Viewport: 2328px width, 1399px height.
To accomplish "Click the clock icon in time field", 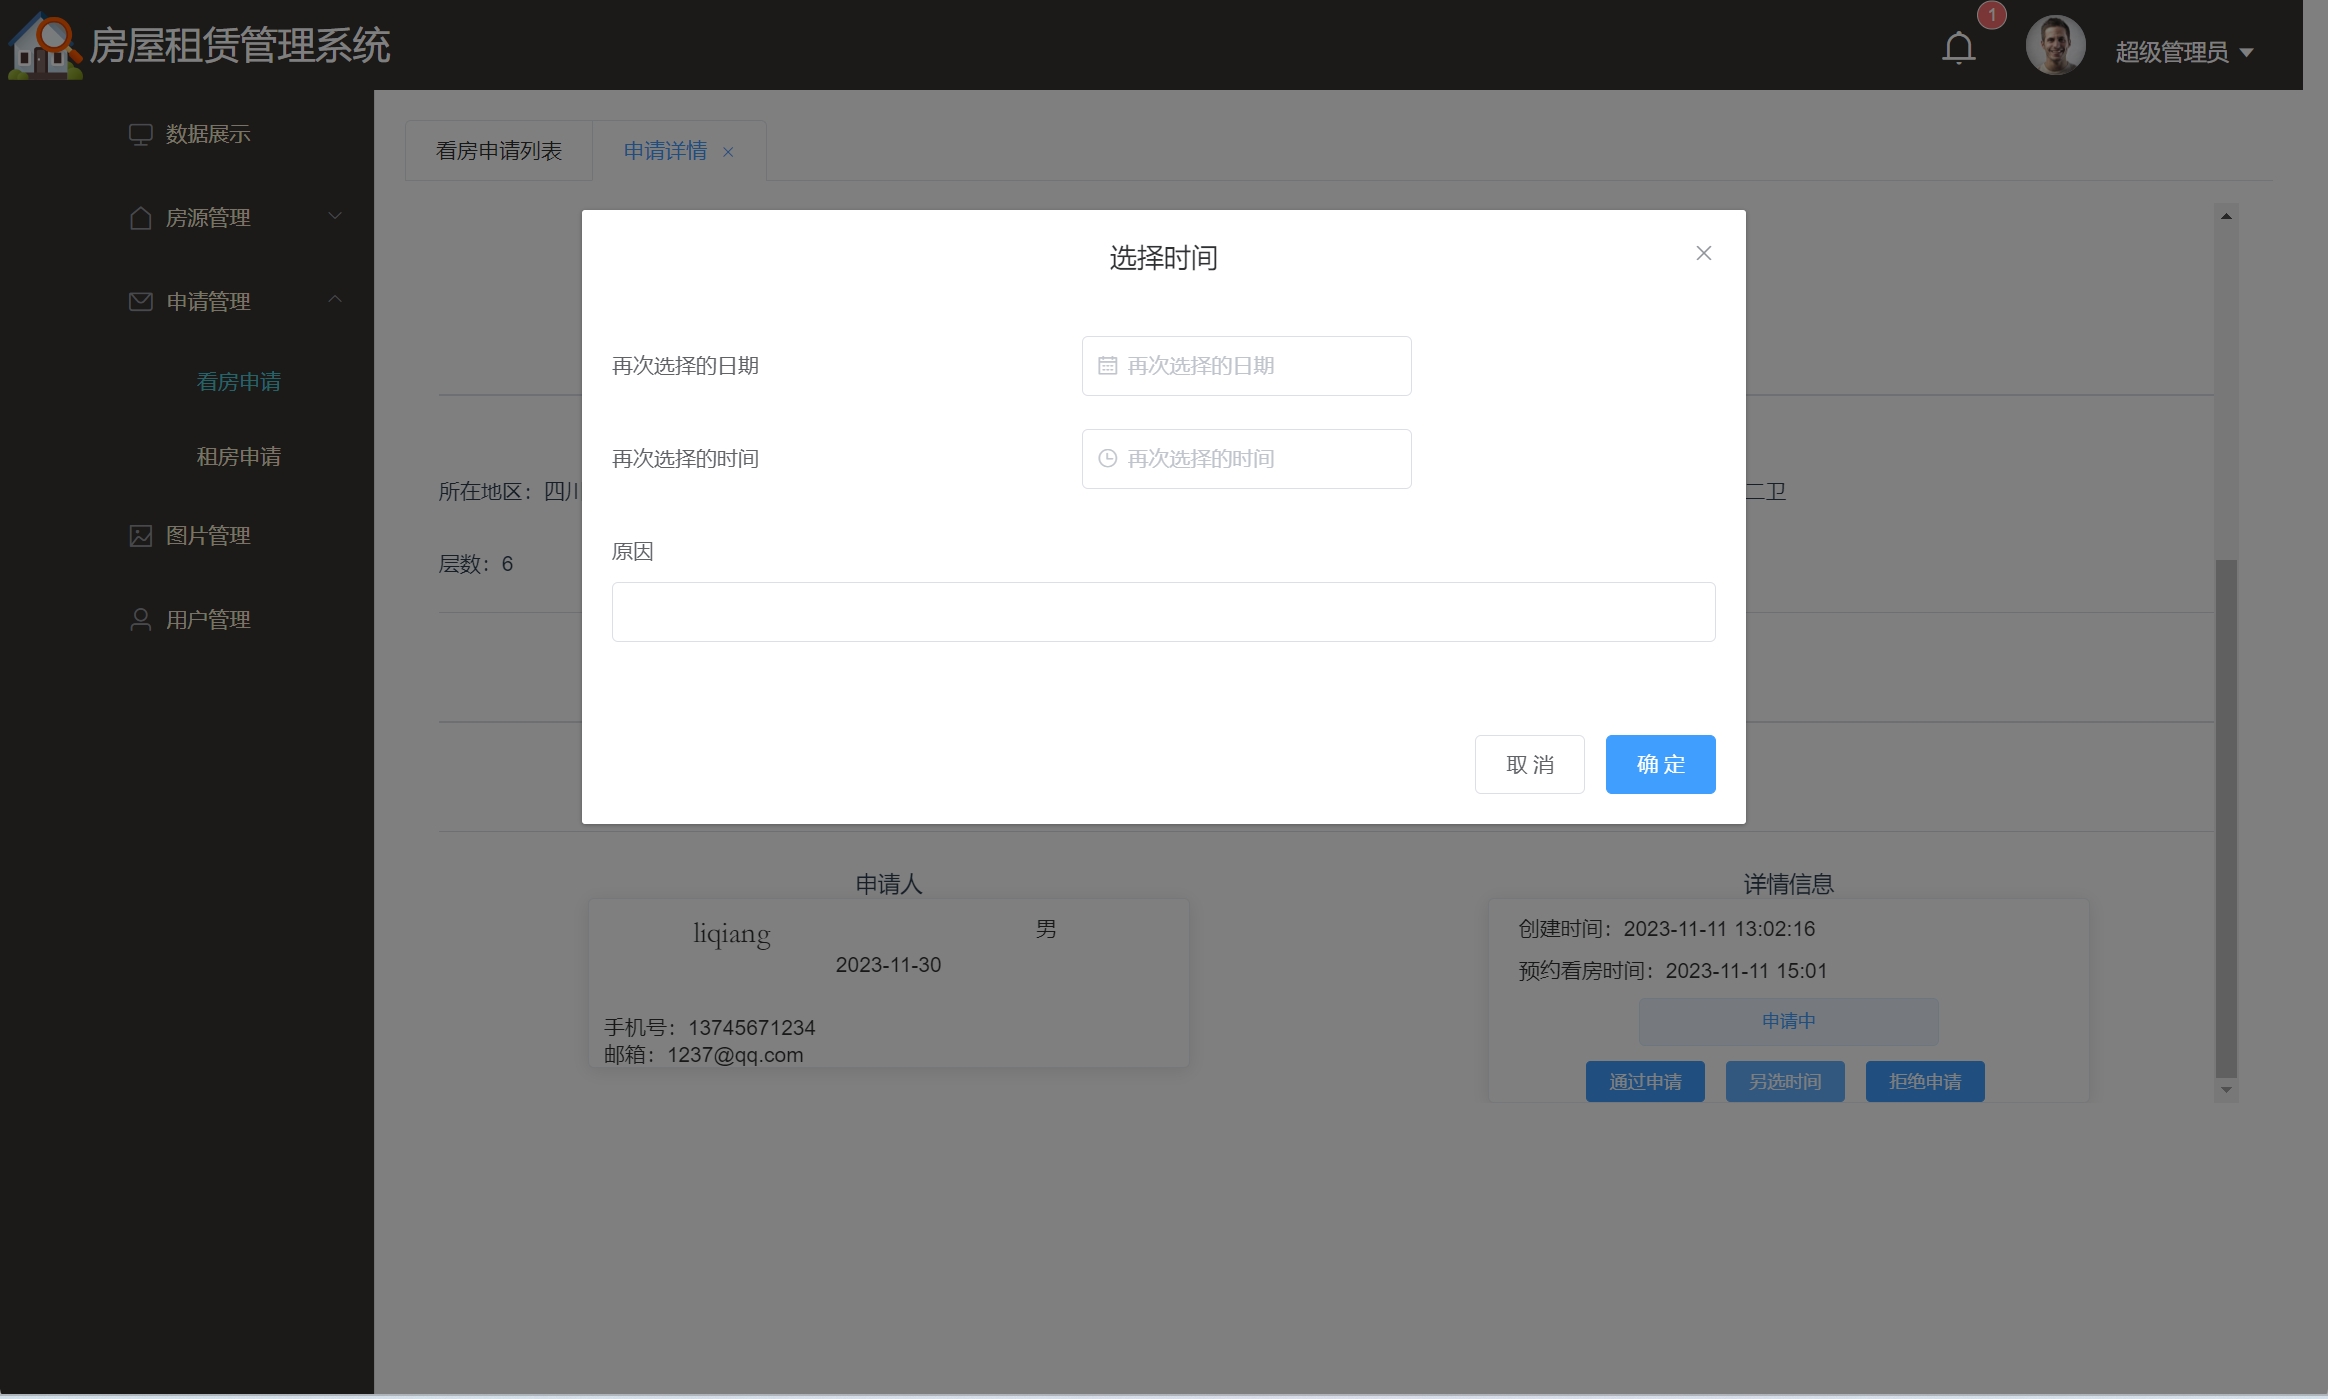I will pos(1107,459).
